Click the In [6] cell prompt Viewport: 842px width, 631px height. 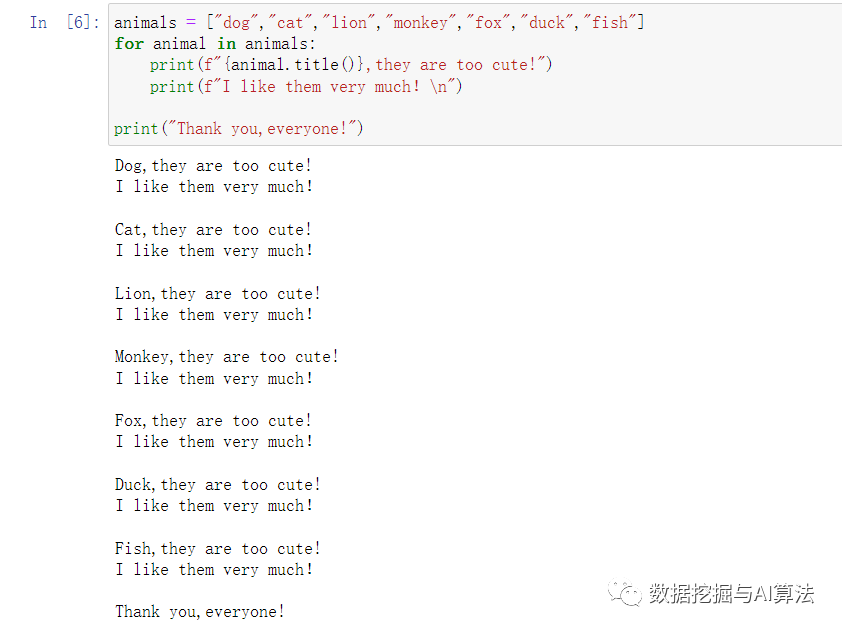coord(65,22)
